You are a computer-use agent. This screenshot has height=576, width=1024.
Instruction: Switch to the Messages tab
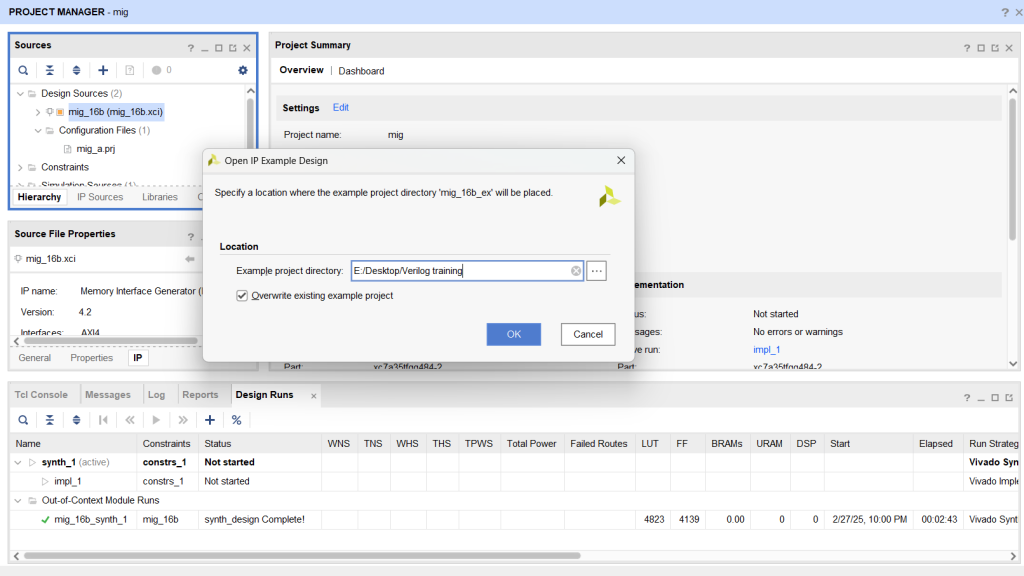pos(108,395)
